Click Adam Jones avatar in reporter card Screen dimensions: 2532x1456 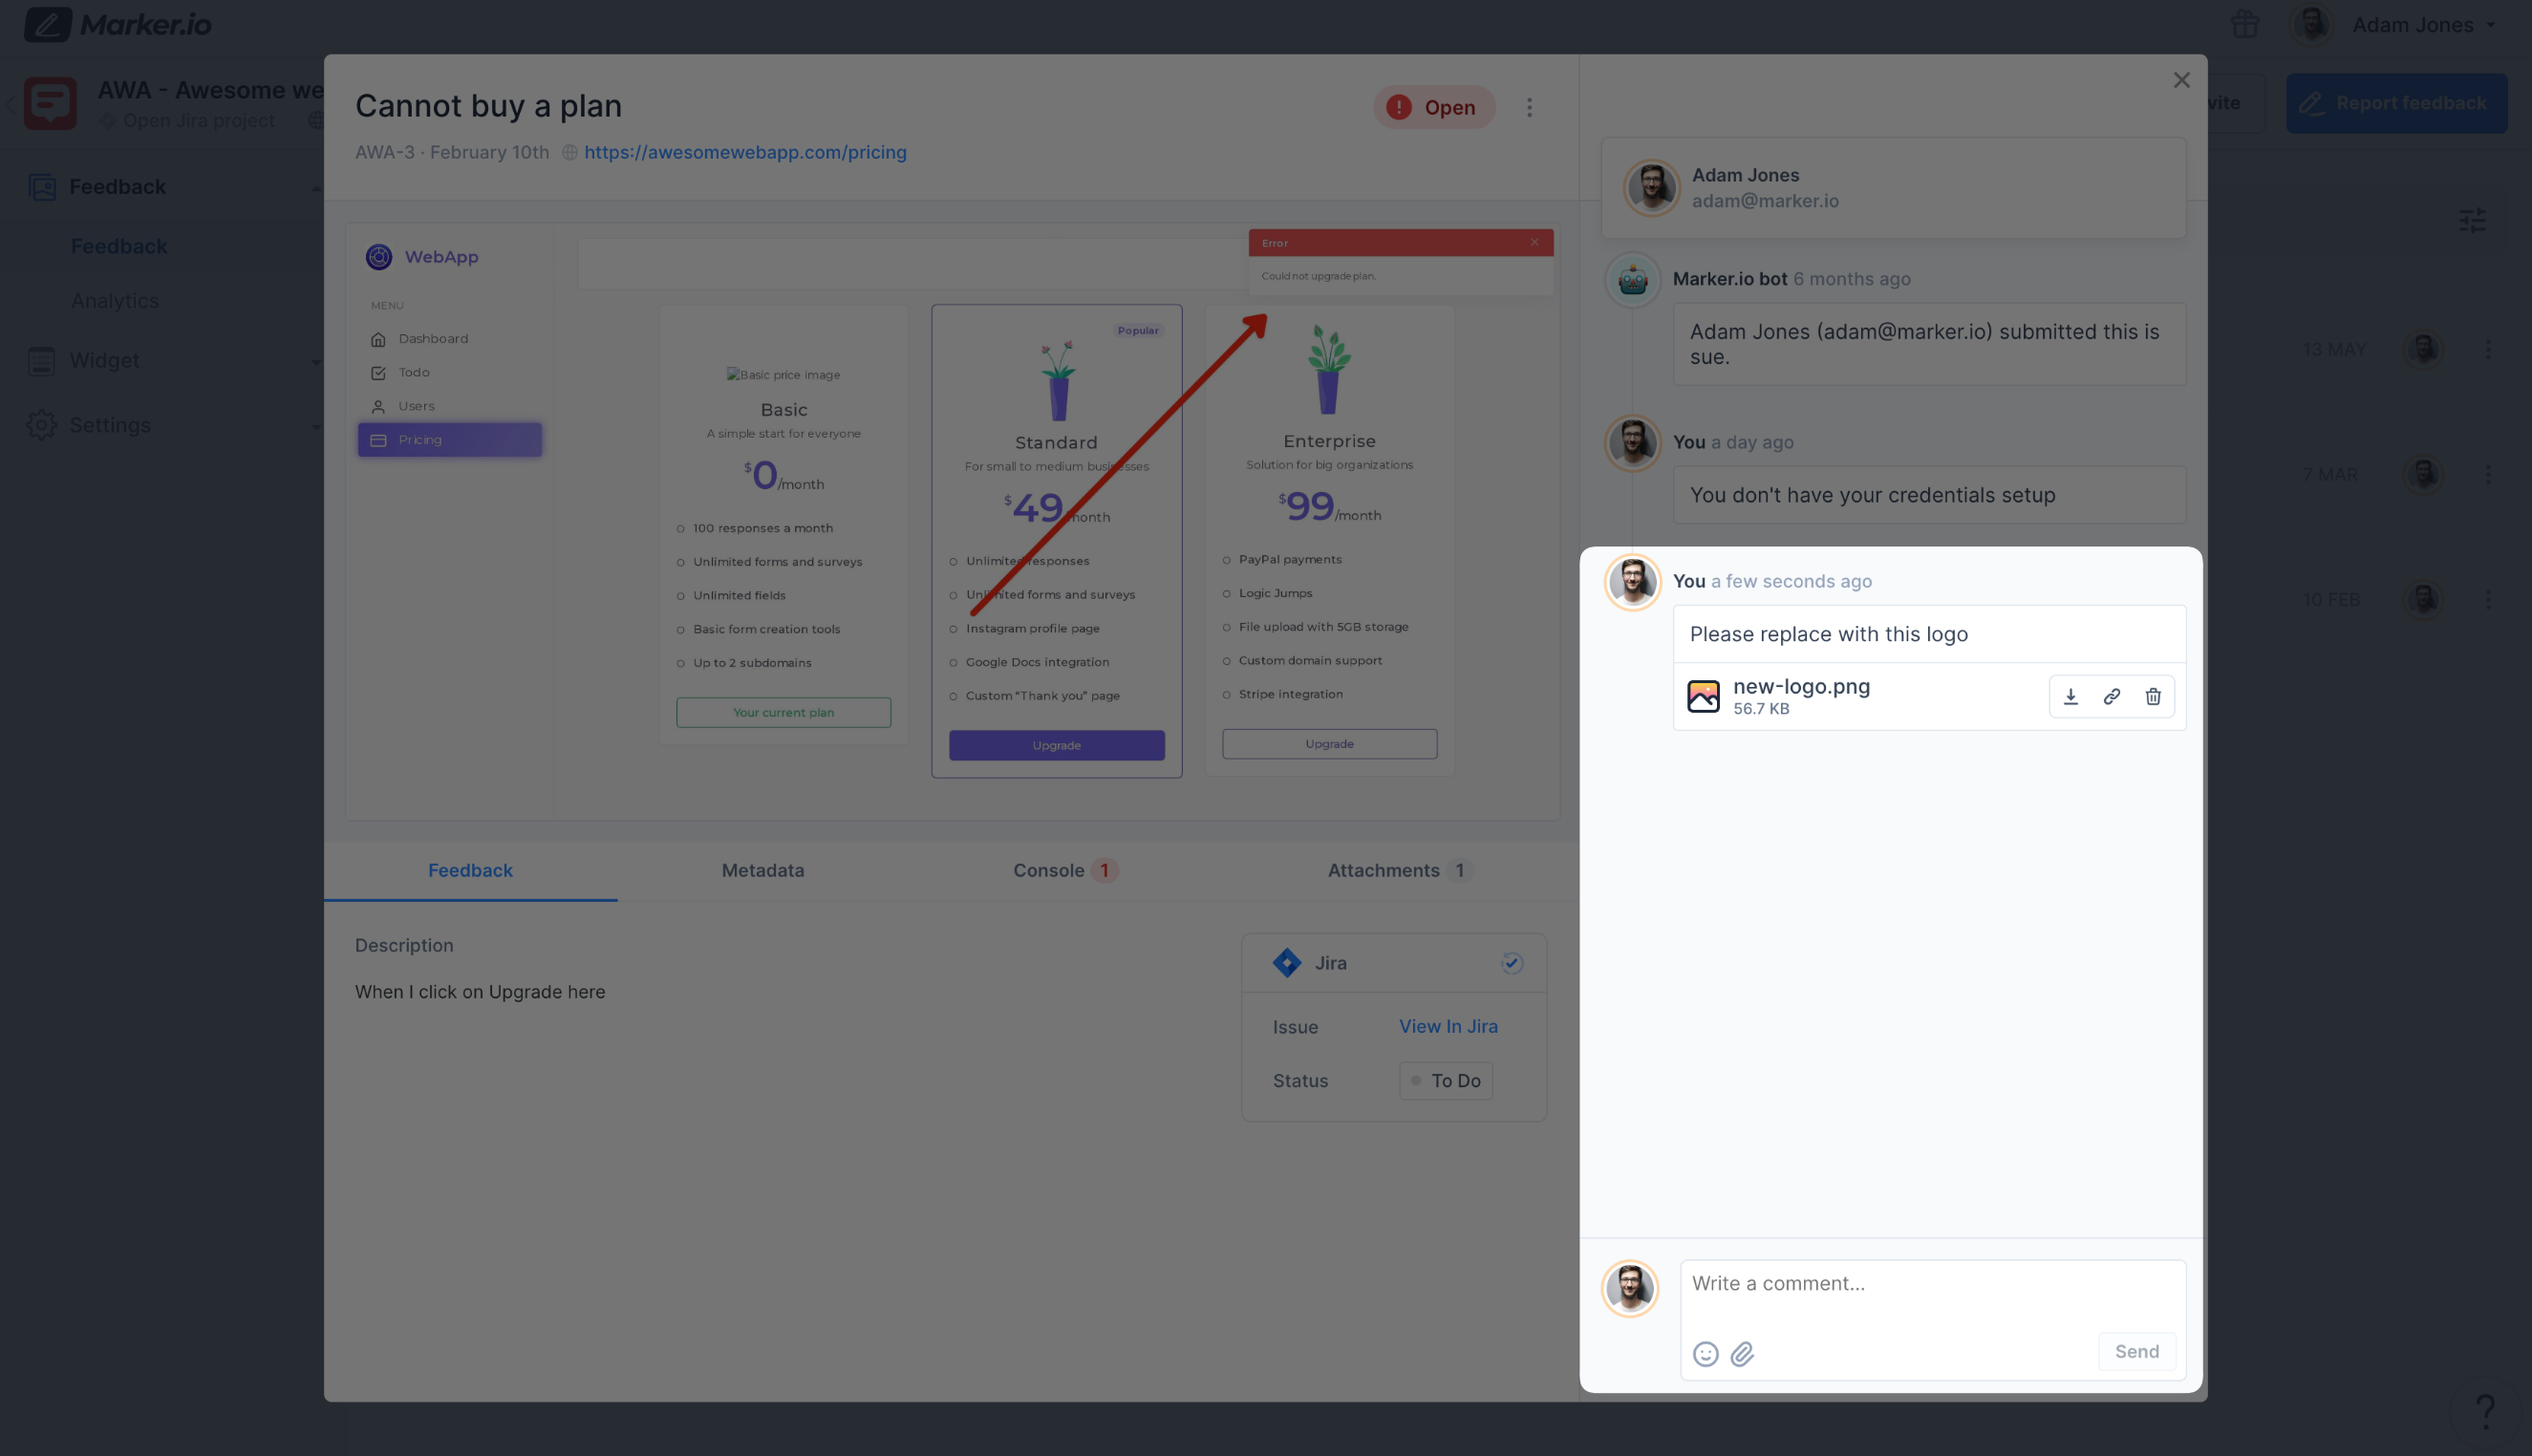point(1651,187)
